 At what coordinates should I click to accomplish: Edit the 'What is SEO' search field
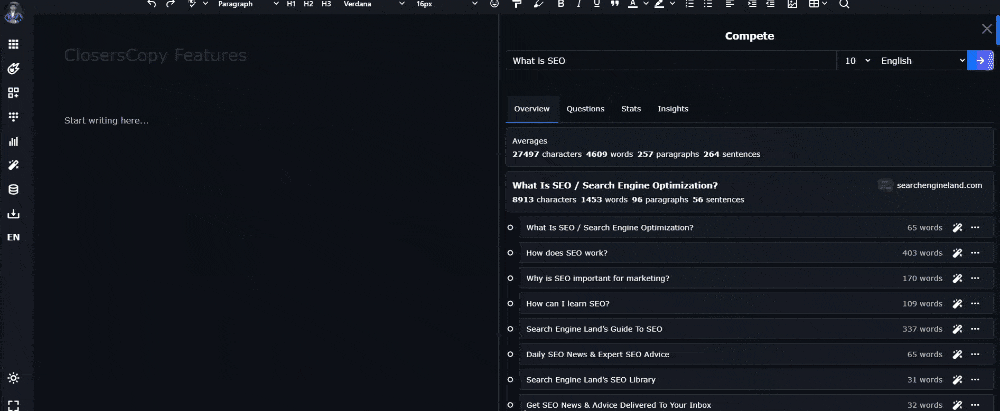coord(671,61)
